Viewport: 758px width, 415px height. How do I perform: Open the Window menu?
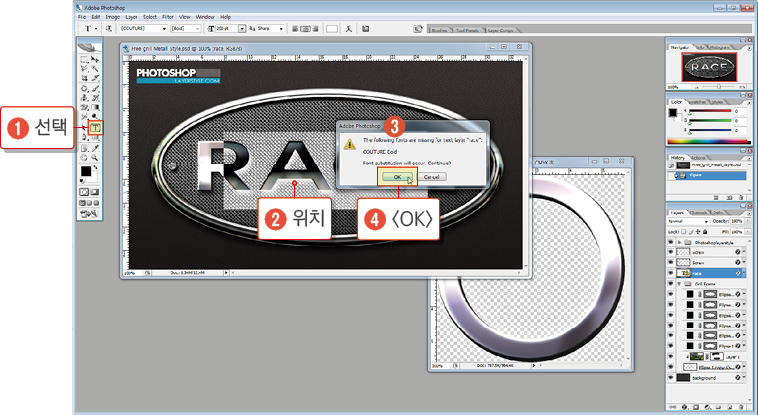[205, 17]
